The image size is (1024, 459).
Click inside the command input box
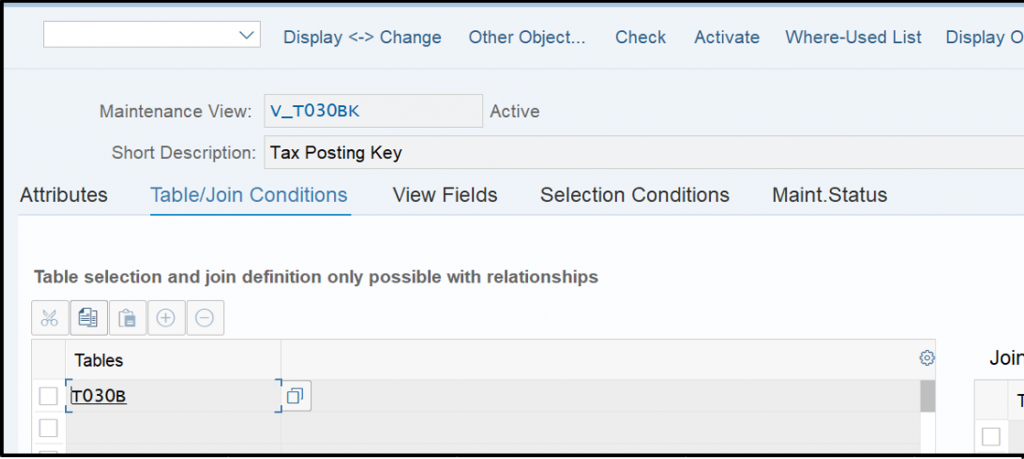[139, 35]
